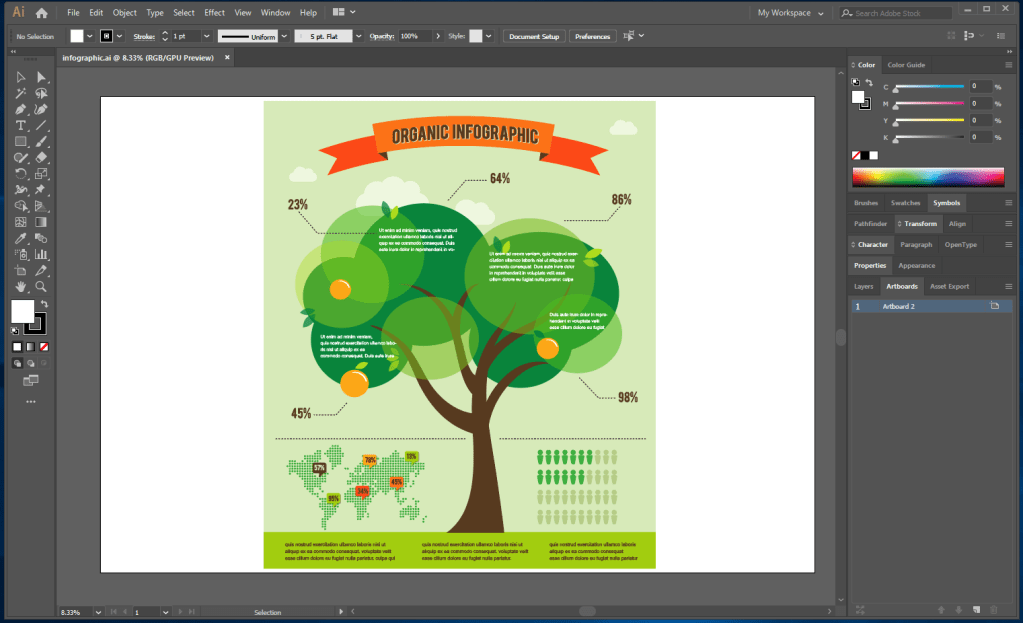Pick the Eyedropper tool
Screen dimensions: 1023x623
[20, 238]
